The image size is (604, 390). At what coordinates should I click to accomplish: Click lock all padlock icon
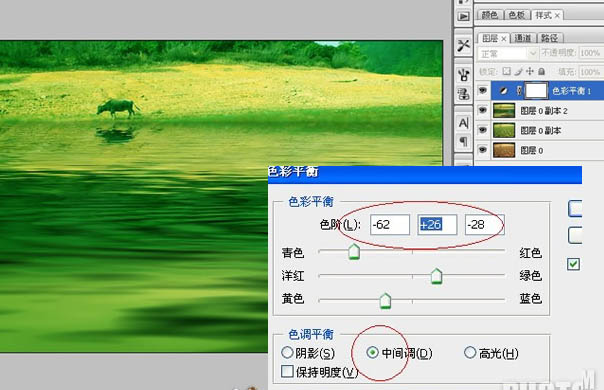pyautogui.click(x=542, y=71)
